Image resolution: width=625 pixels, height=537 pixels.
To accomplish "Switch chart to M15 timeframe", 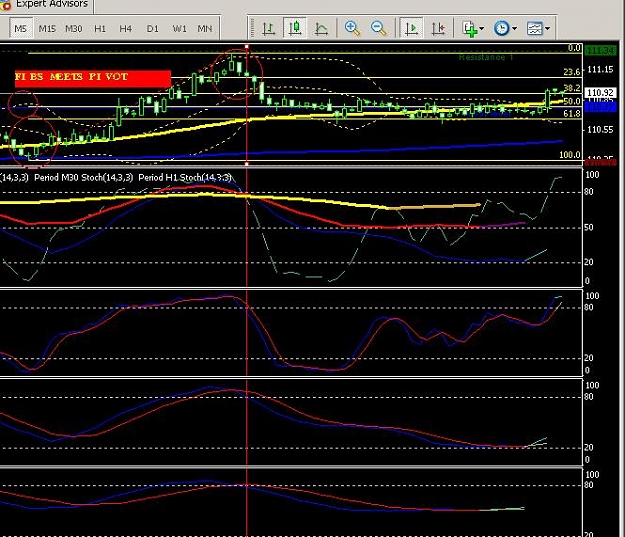I will click(47, 29).
